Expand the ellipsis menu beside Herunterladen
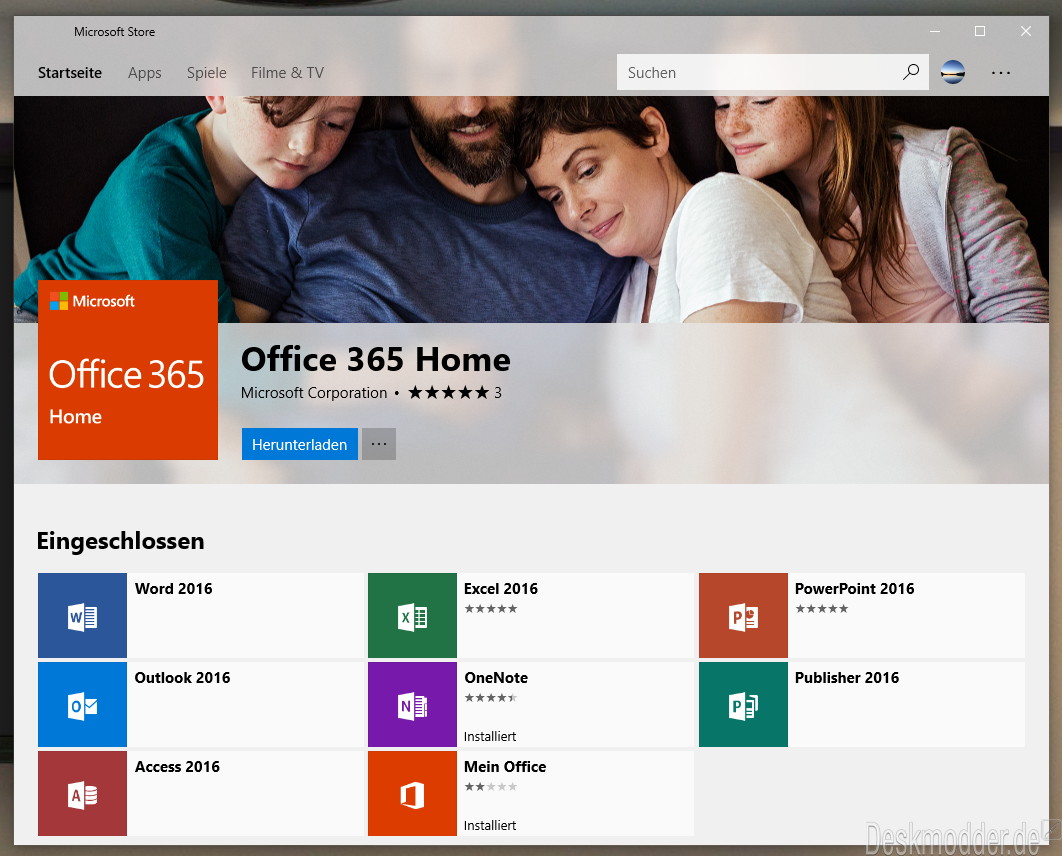 379,444
